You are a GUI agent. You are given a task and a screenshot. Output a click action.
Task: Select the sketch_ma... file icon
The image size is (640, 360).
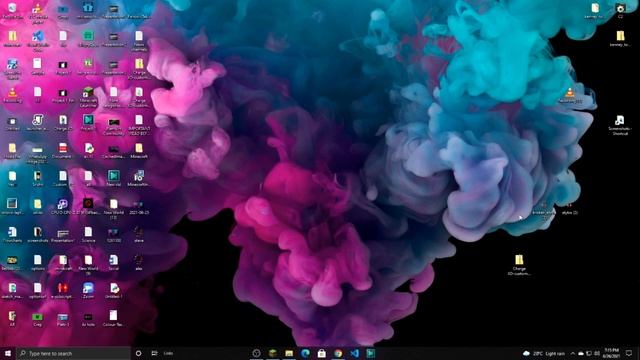[12, 291]
